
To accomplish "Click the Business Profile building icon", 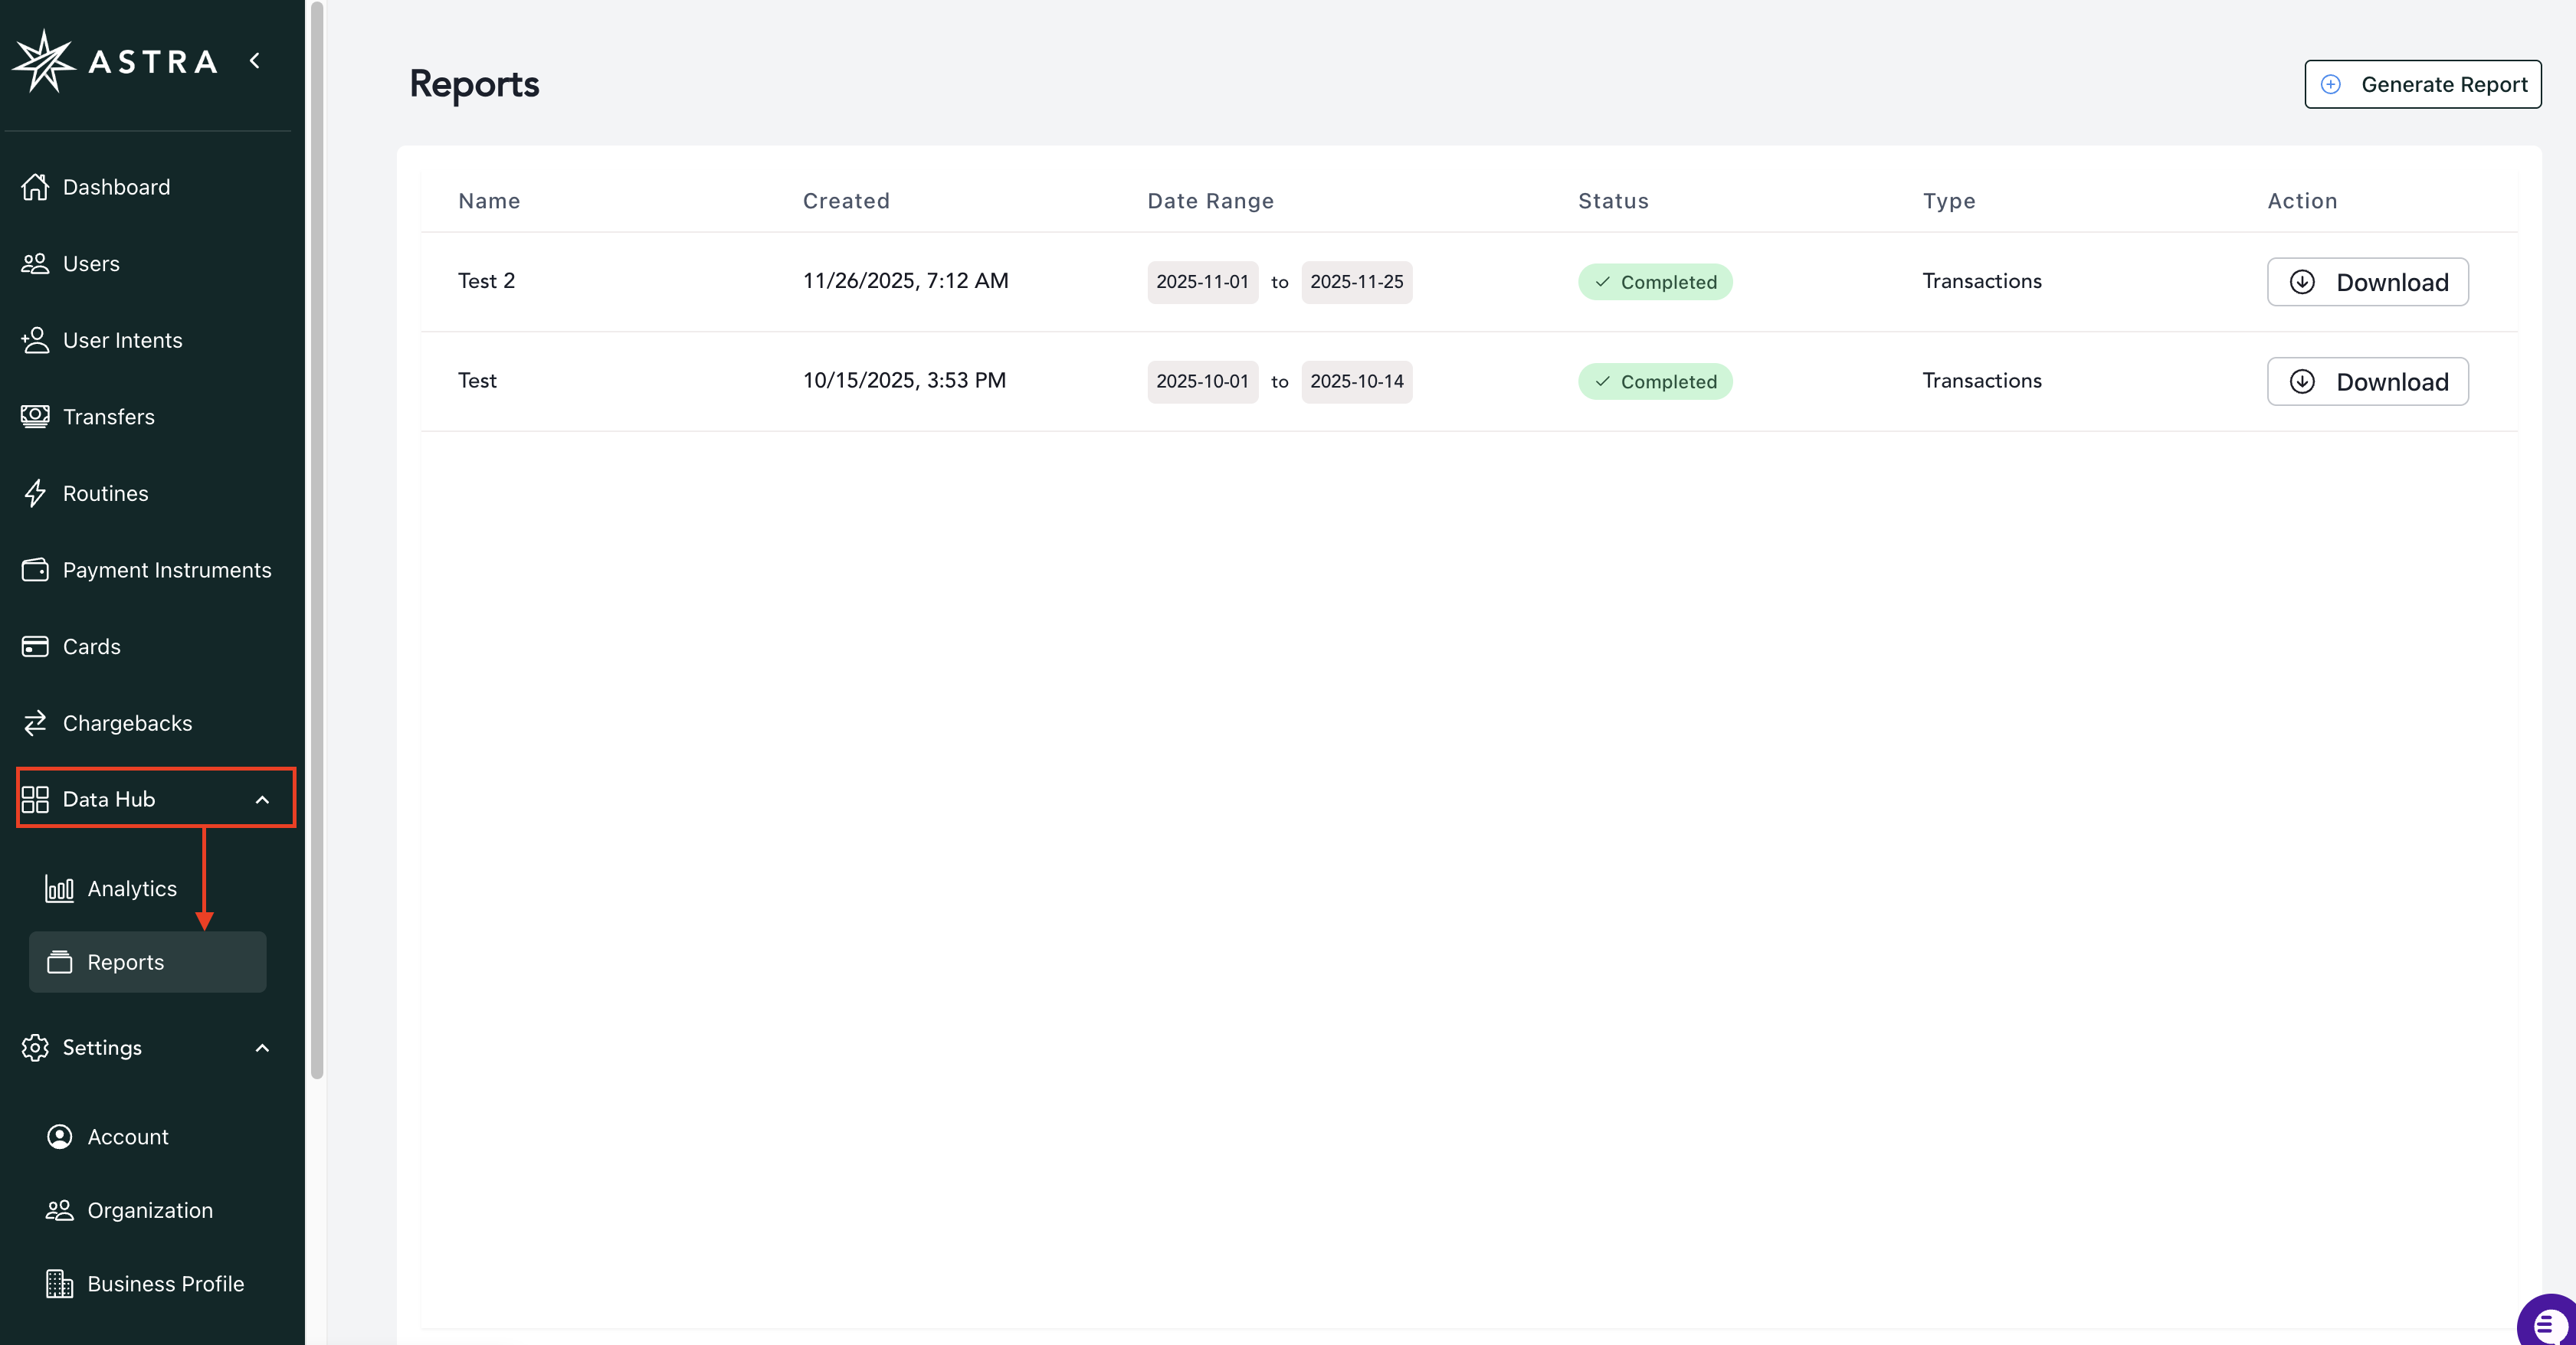I will [60, 1284].
